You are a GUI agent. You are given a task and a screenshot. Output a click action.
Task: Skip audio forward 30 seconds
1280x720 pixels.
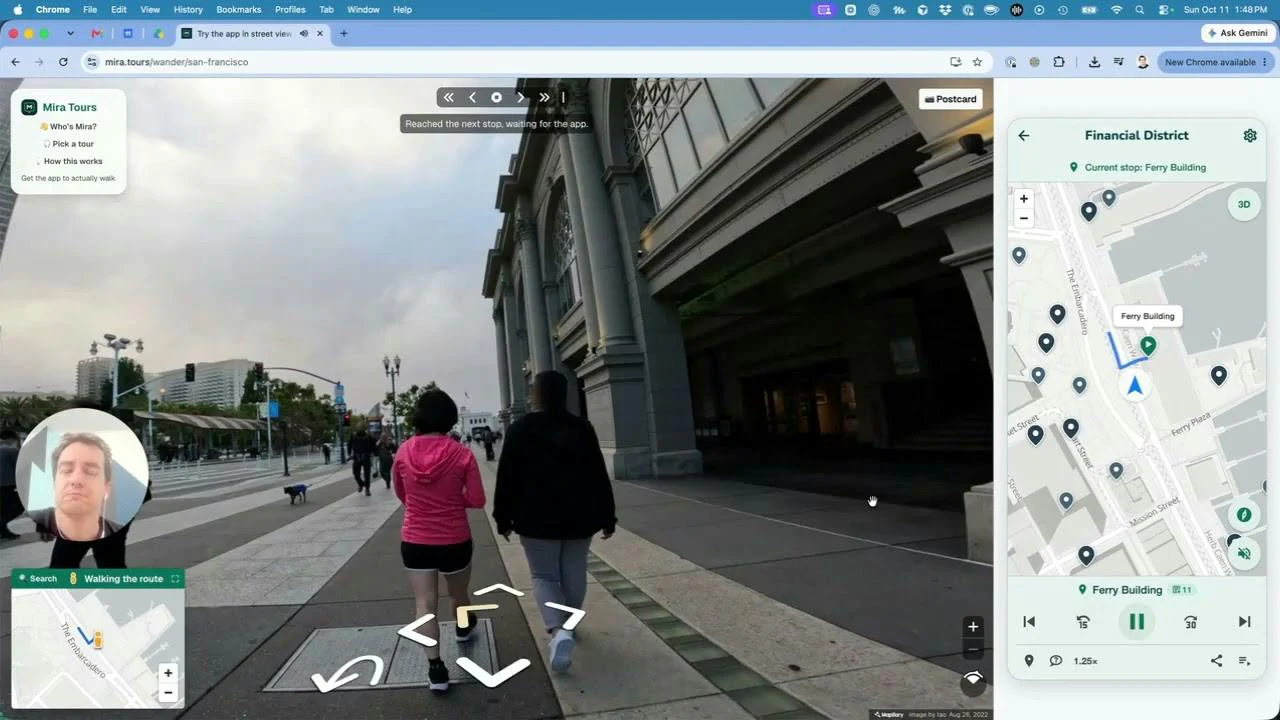(x=1190, y=622)
